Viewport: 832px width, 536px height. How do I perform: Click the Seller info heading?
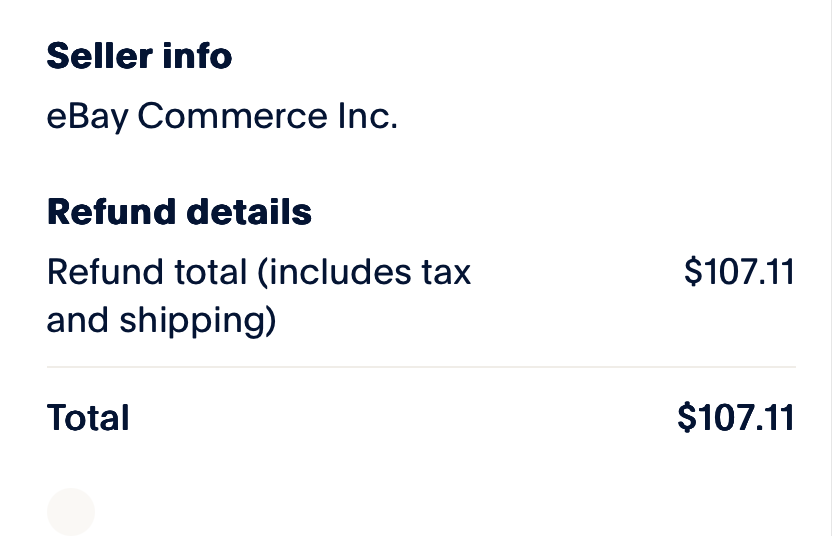[139, 56]
